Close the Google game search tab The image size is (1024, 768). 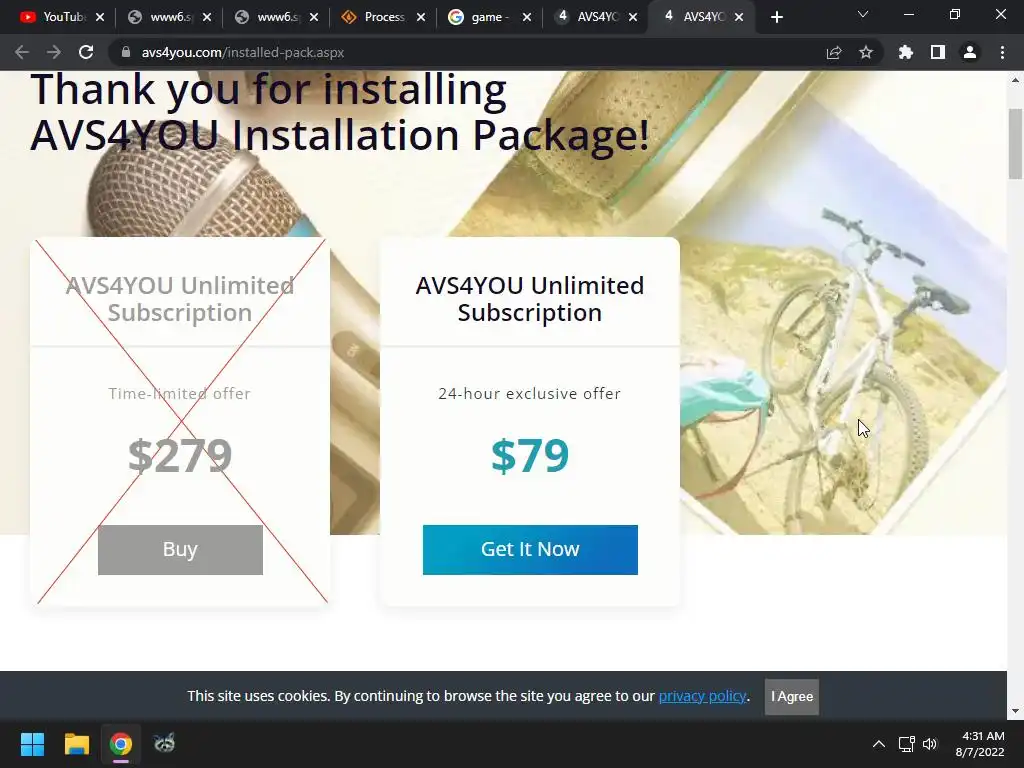tap(527, 17)
